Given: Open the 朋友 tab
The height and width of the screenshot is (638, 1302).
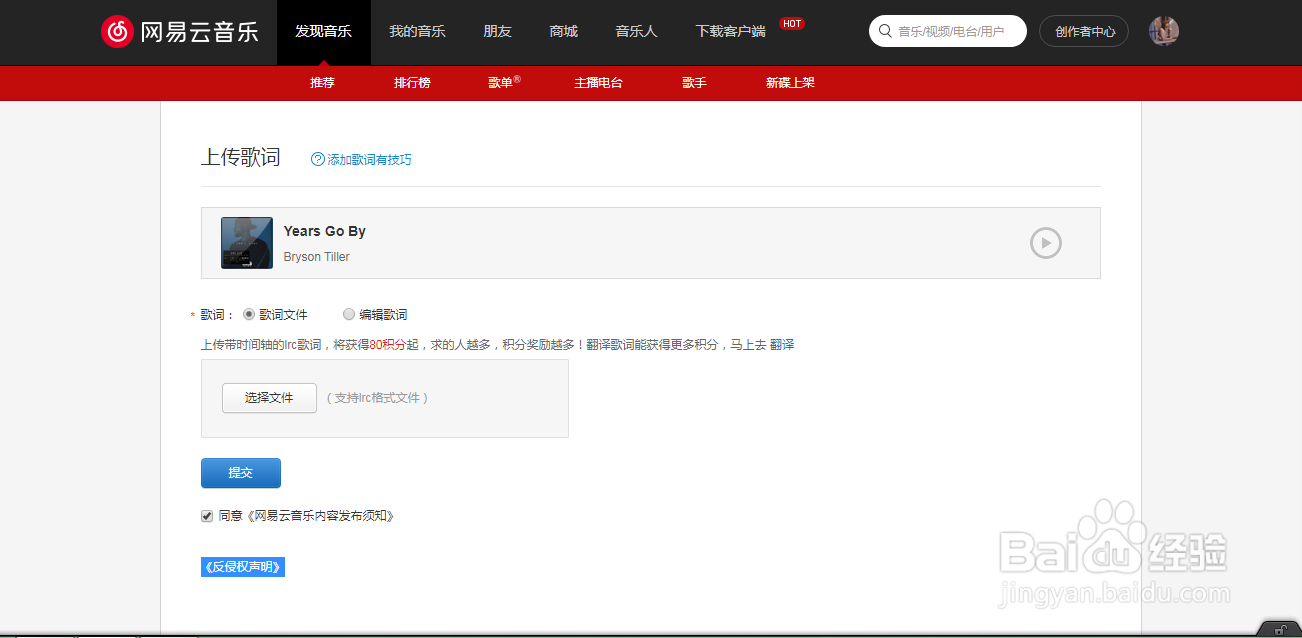Looking at the screenshot, I should pyautogui.click(x=497, y=32).
